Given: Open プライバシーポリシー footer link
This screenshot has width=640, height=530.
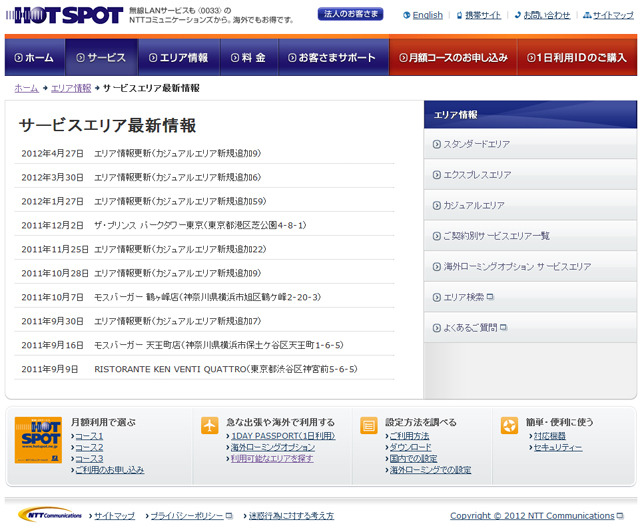Looking at the screenshot, I should (x=187, y=516).
